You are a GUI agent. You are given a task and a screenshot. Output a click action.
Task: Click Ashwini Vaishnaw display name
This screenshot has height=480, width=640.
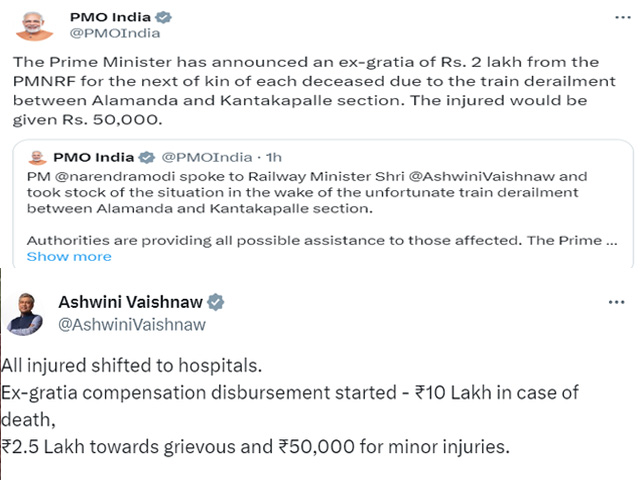pos(130,302)
